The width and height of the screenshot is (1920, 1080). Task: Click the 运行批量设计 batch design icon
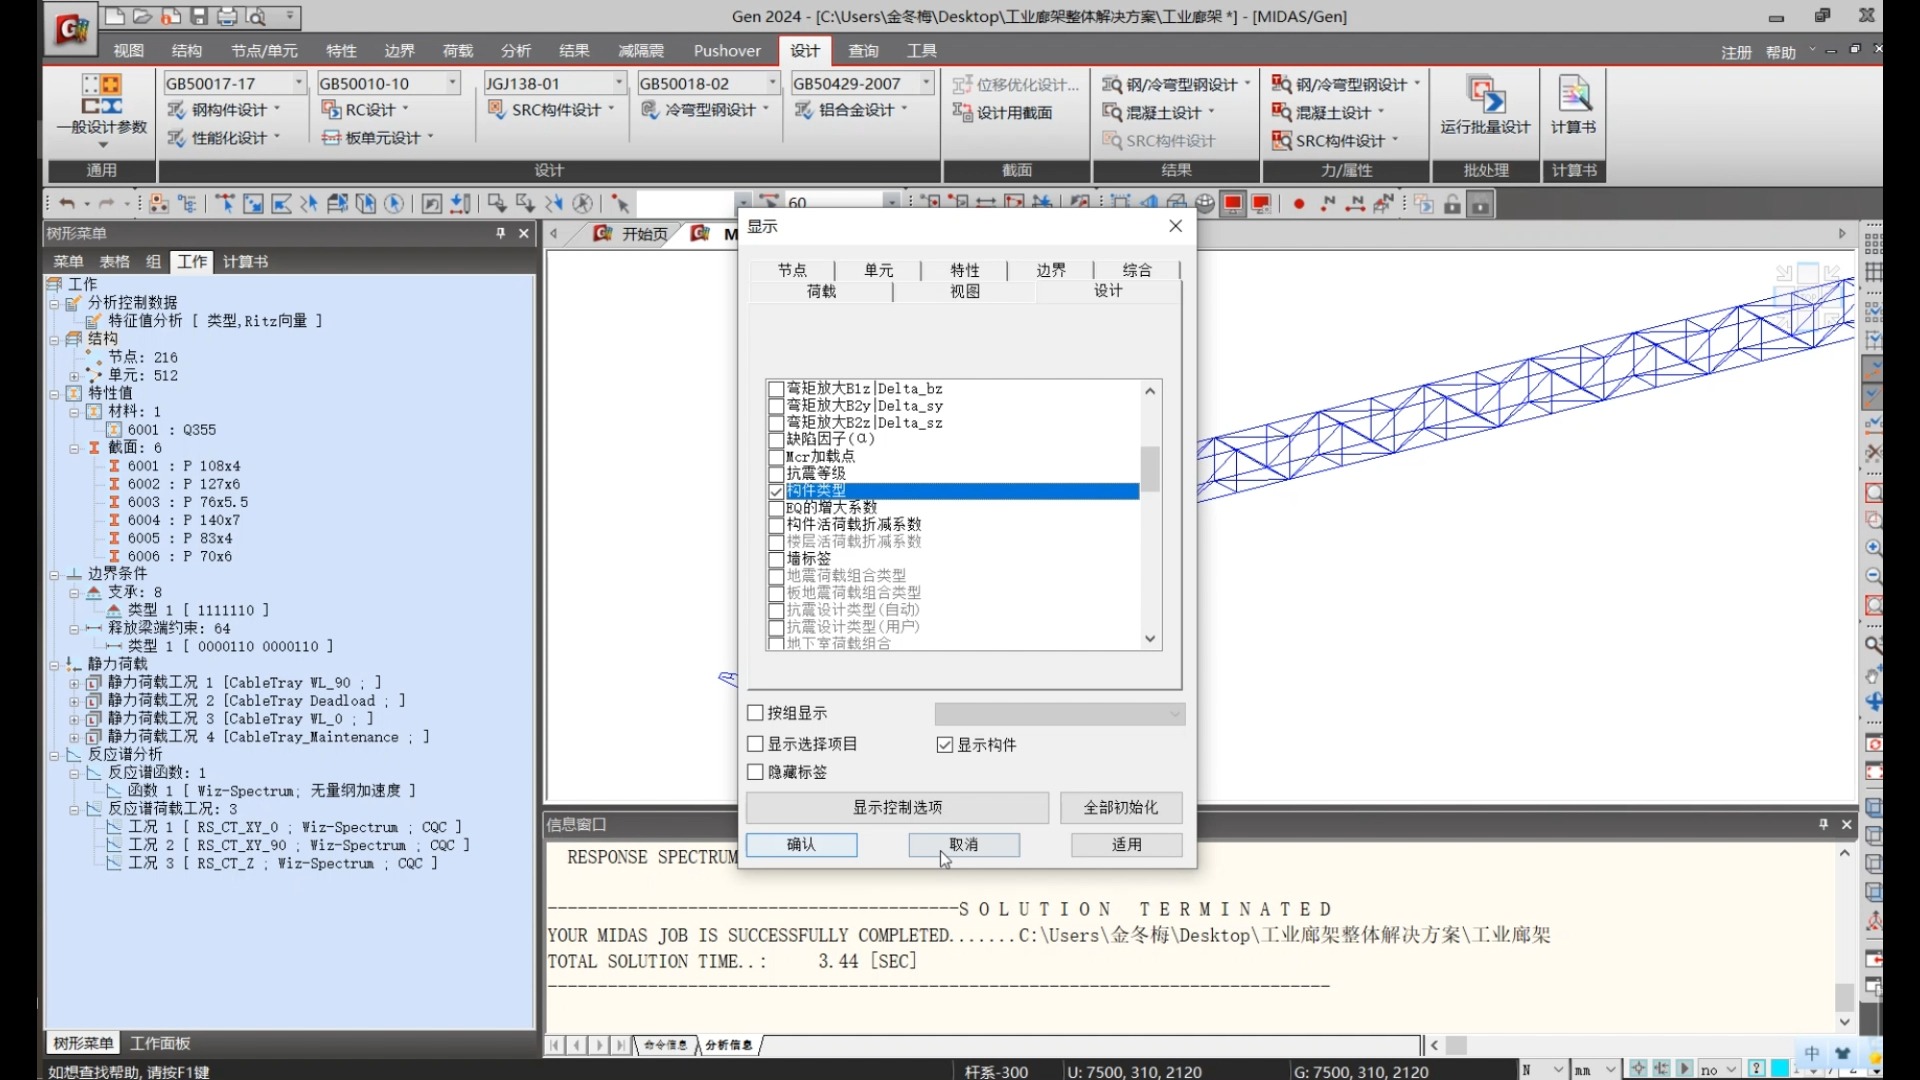pos(1485,96)
